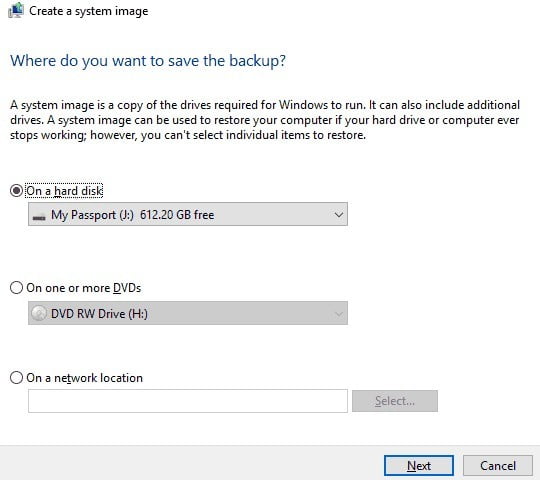This screenshot has height=480, width=540.
Task: Click the DVD RW Drive (H:) combo box text
Action: (x=99, y=314)
